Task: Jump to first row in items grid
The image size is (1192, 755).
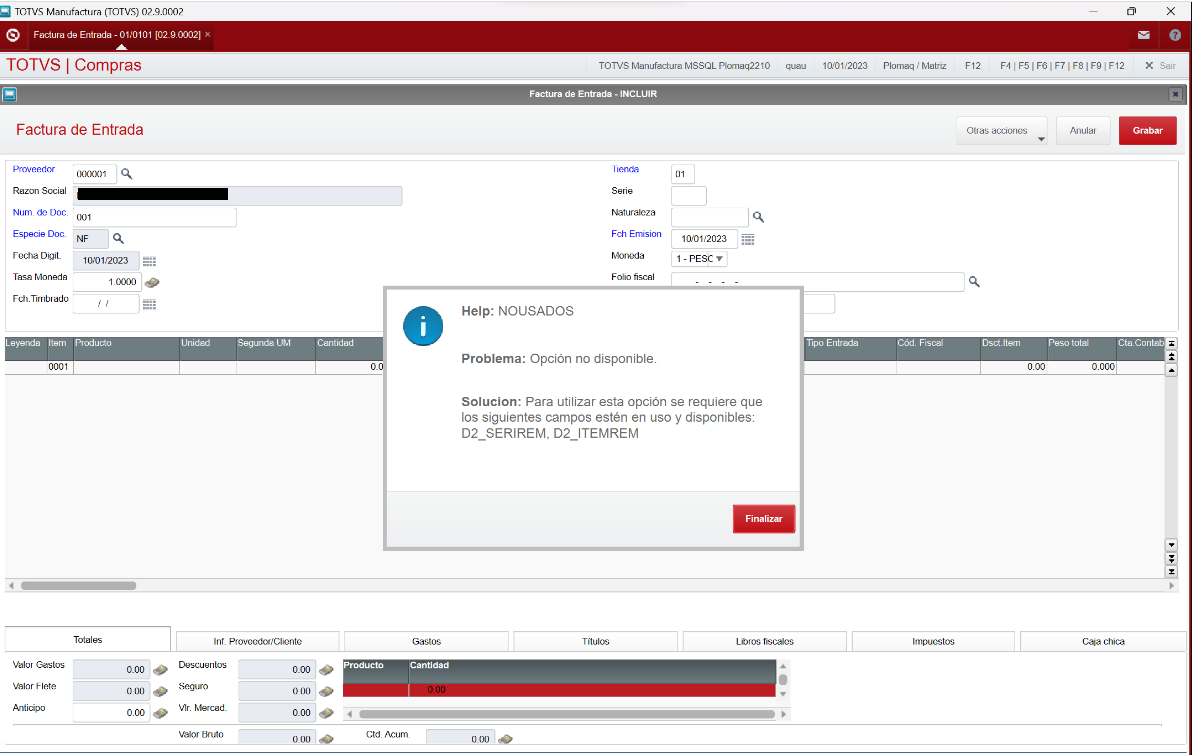Action: (x=1171, y=344)
